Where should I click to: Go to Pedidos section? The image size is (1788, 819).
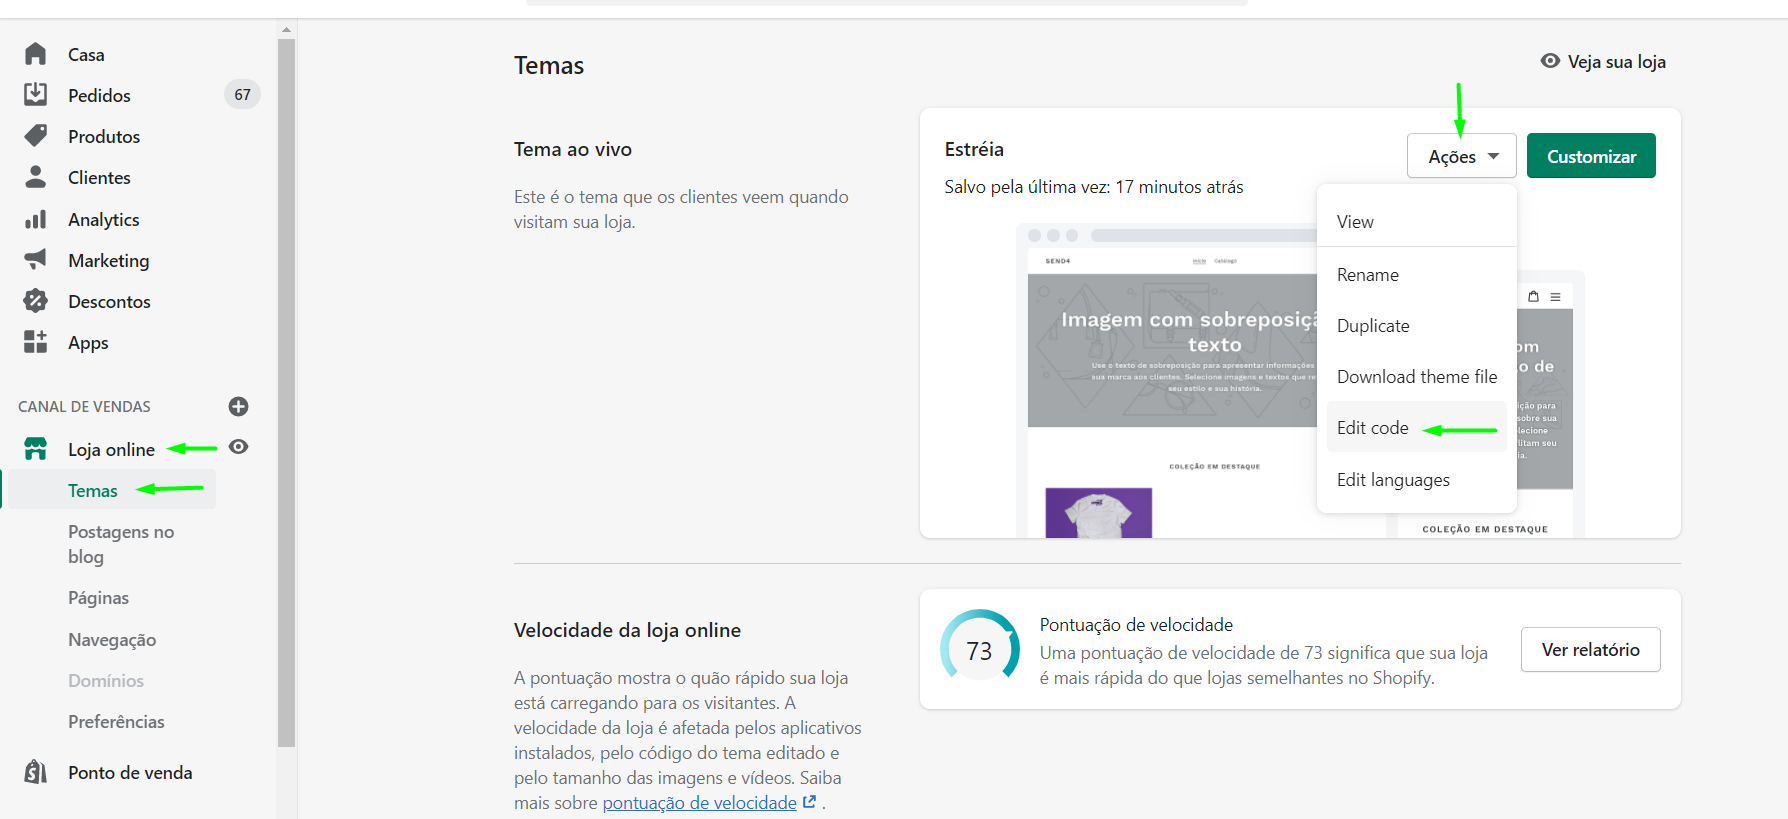[99, 96]
